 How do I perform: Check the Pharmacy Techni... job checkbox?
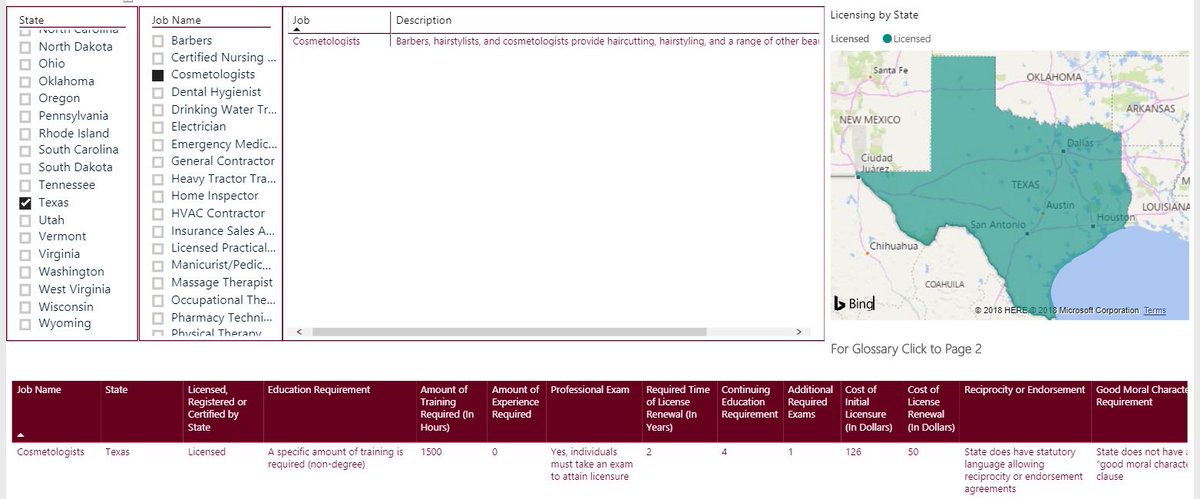158,318
